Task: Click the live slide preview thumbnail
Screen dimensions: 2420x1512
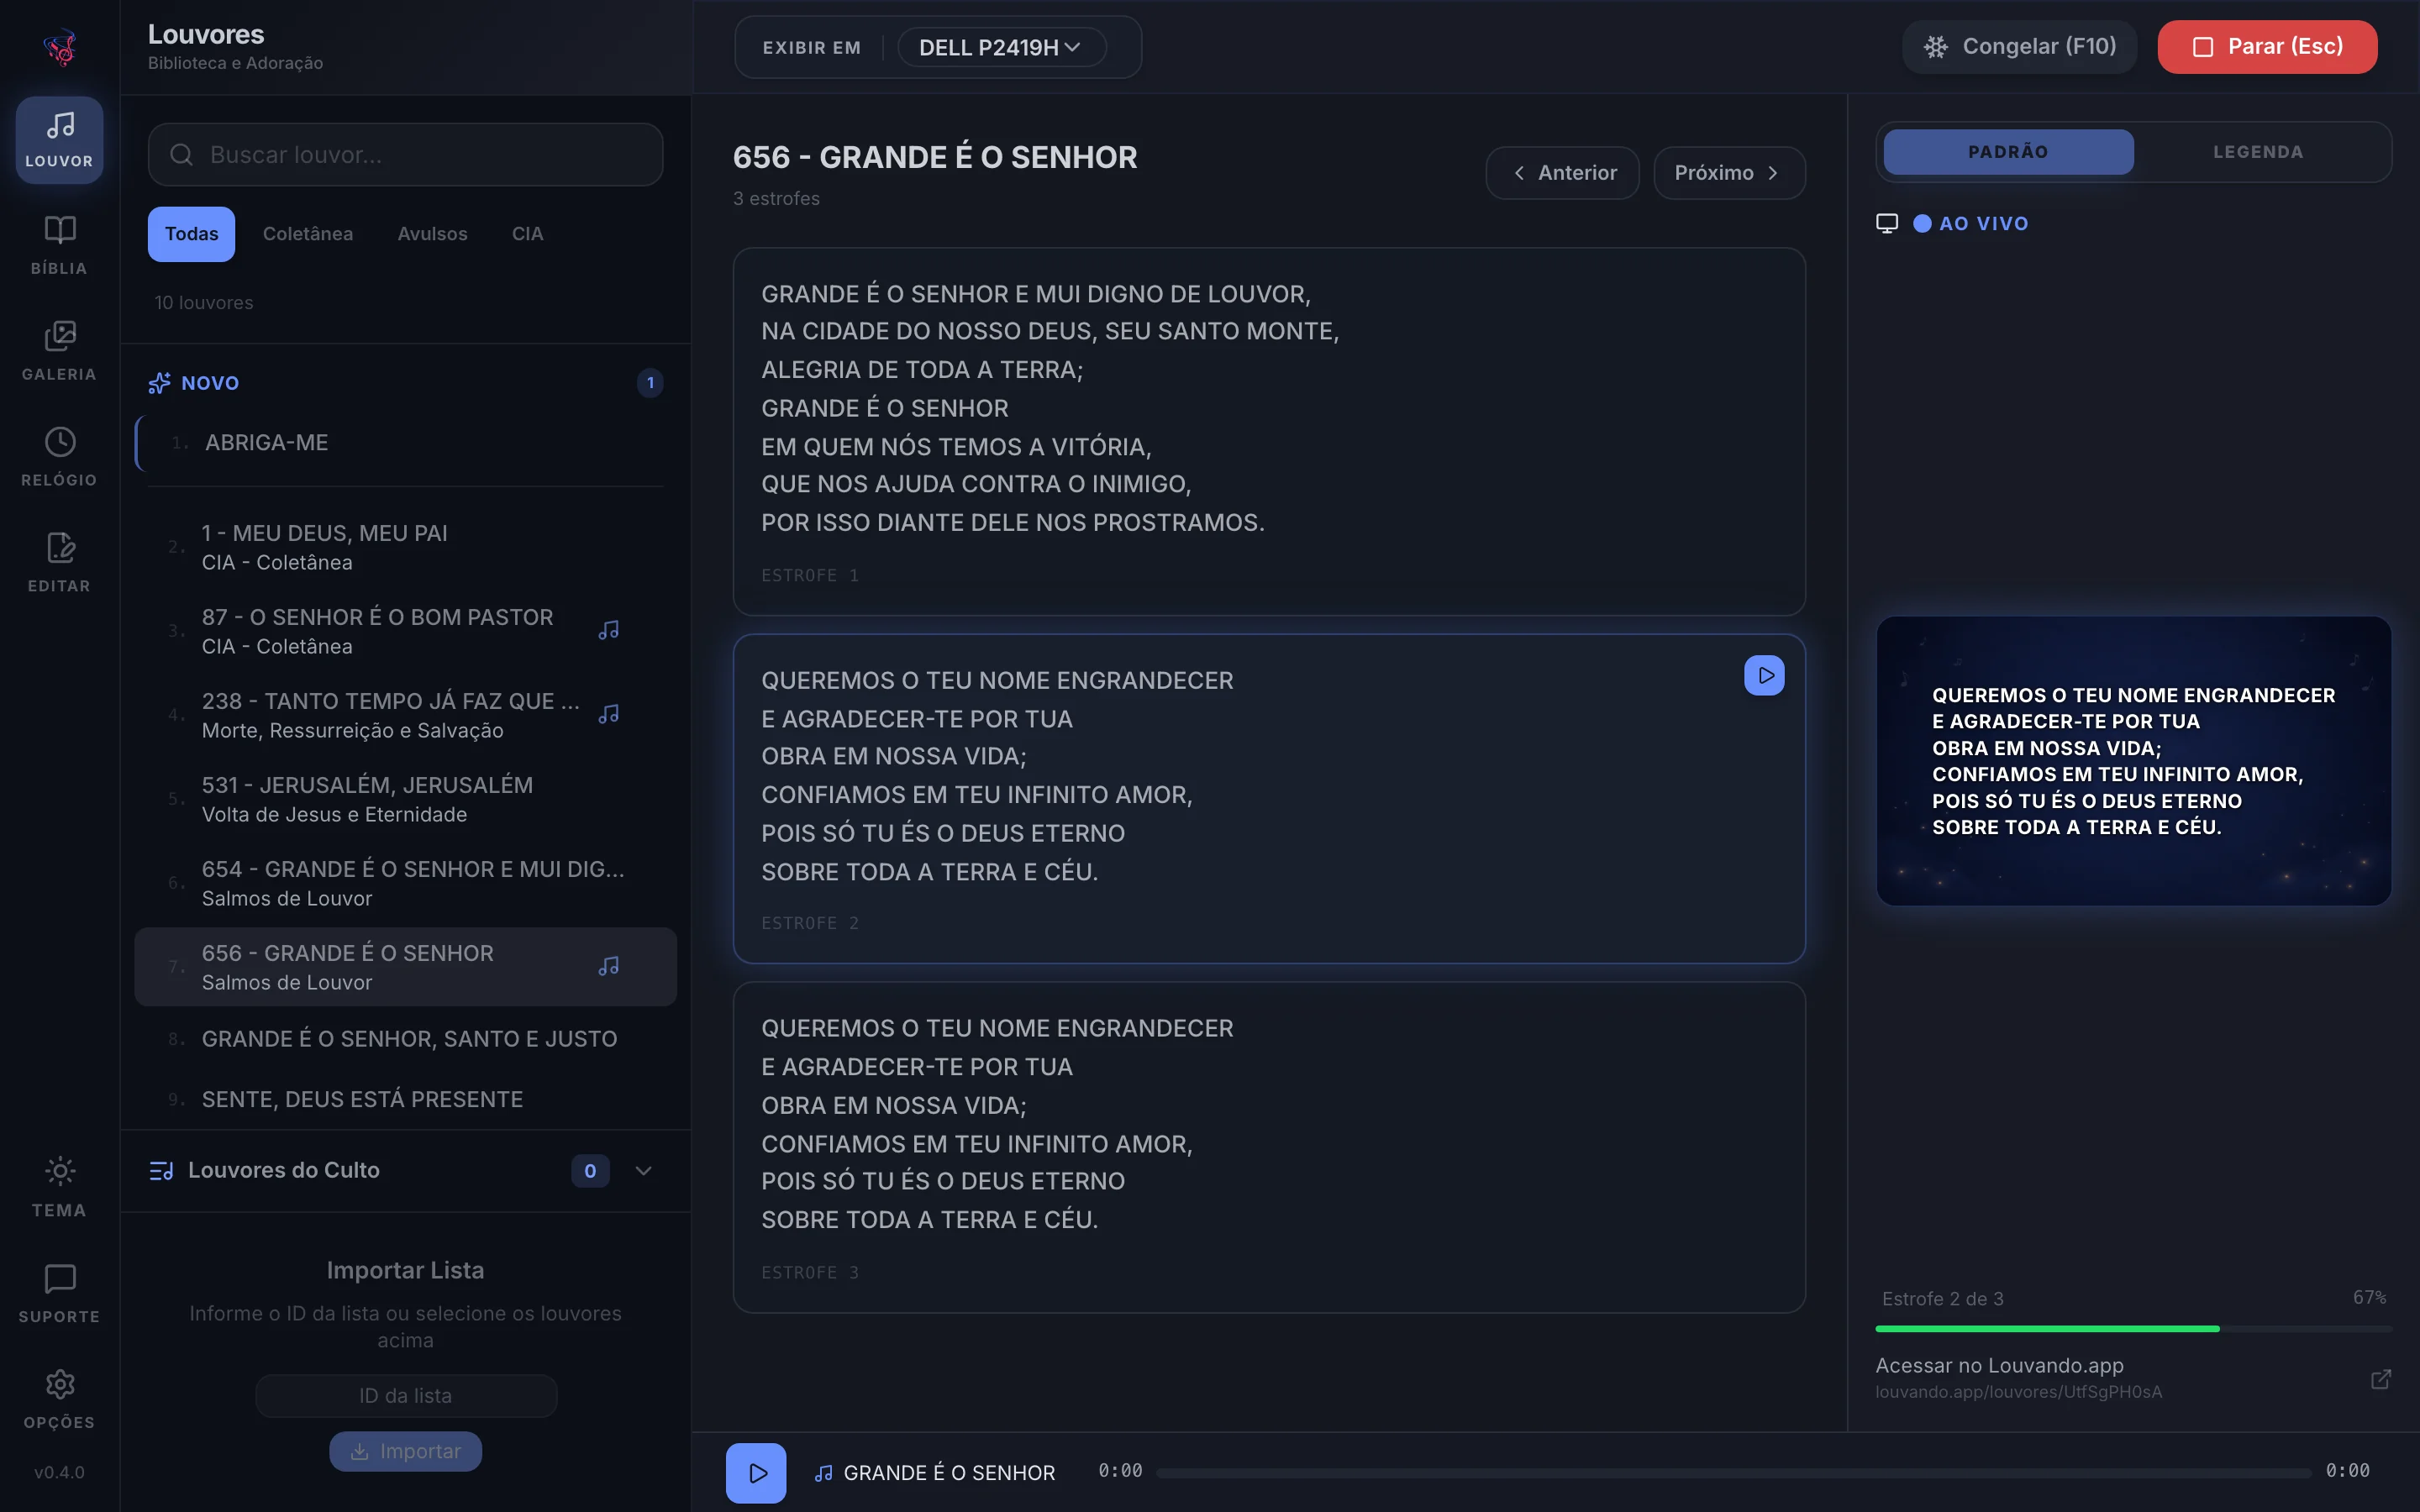Action: [x=2133, y=761]
